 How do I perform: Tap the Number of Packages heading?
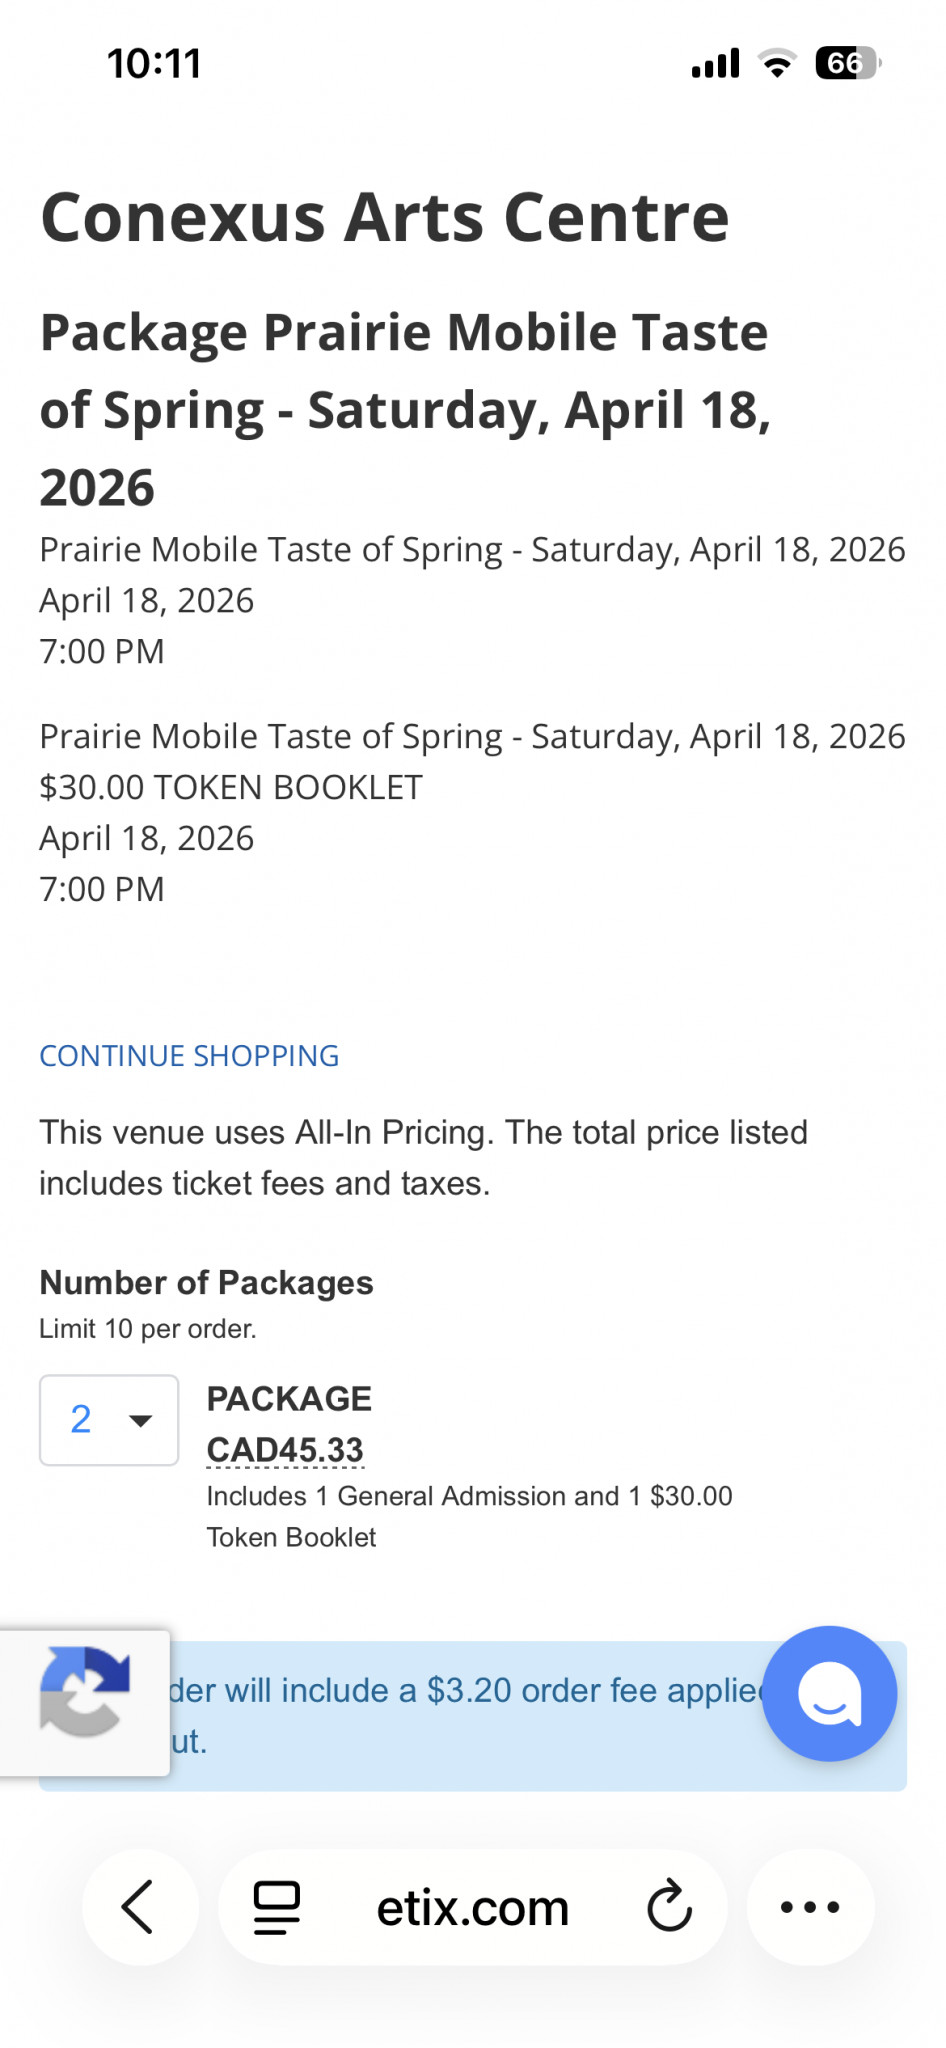[x=206, y=1283]
